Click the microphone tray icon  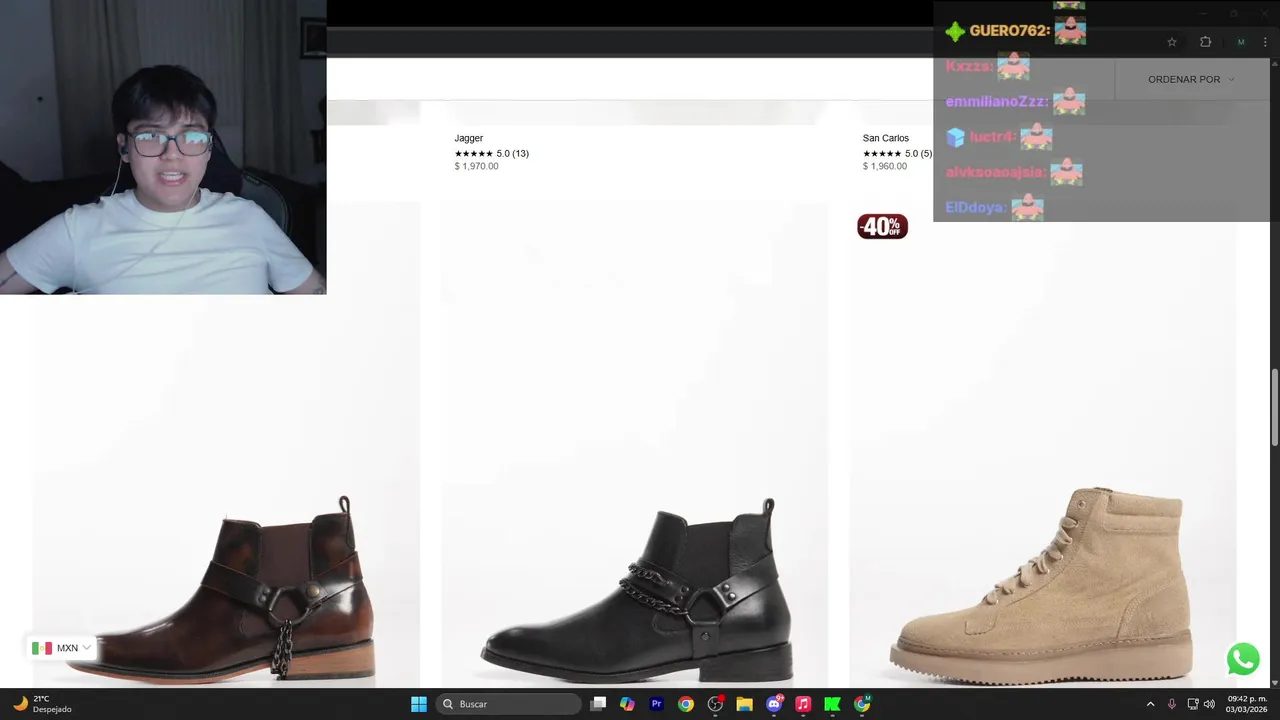click(1172, 704)
